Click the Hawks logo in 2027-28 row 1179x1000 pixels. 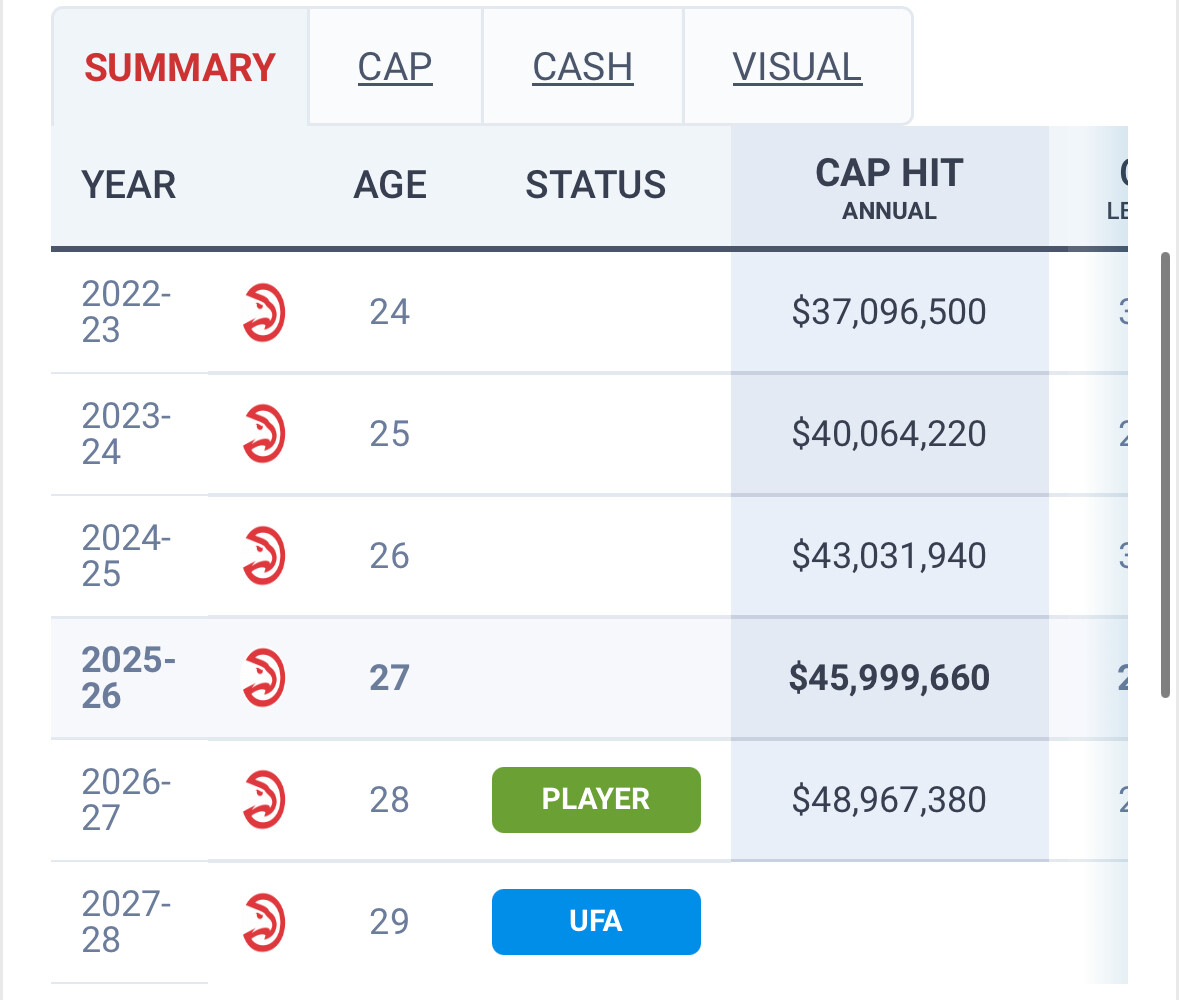(264, 922)
